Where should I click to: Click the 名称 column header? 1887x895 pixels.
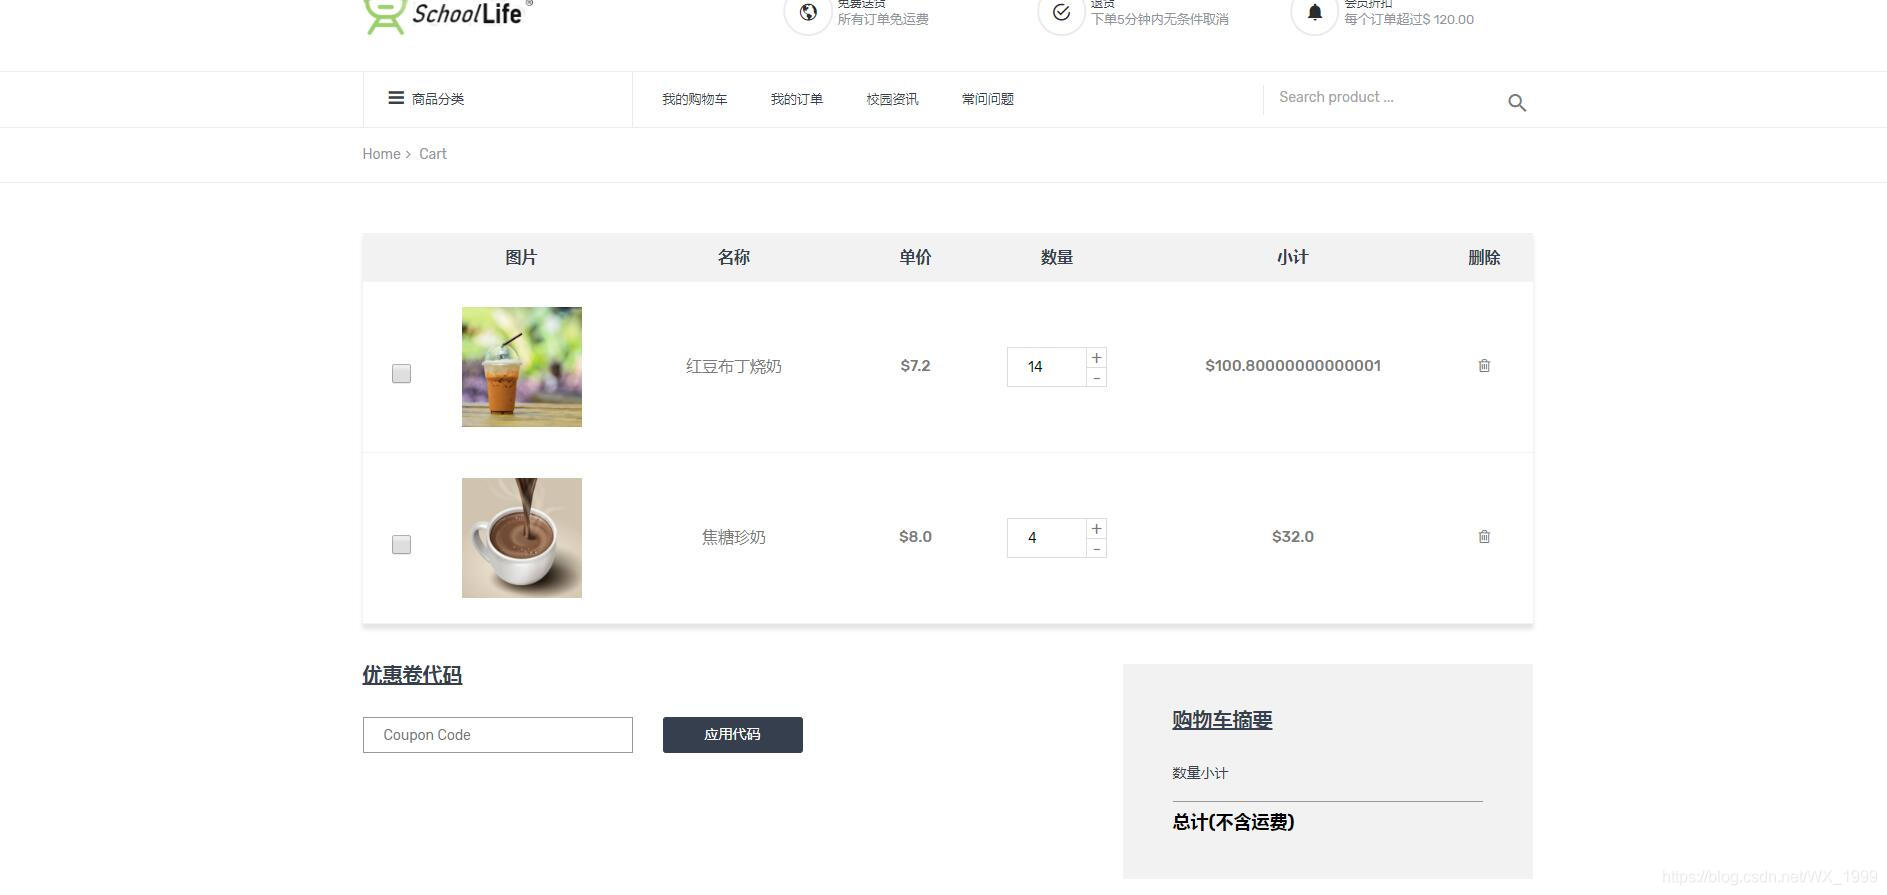733,258
